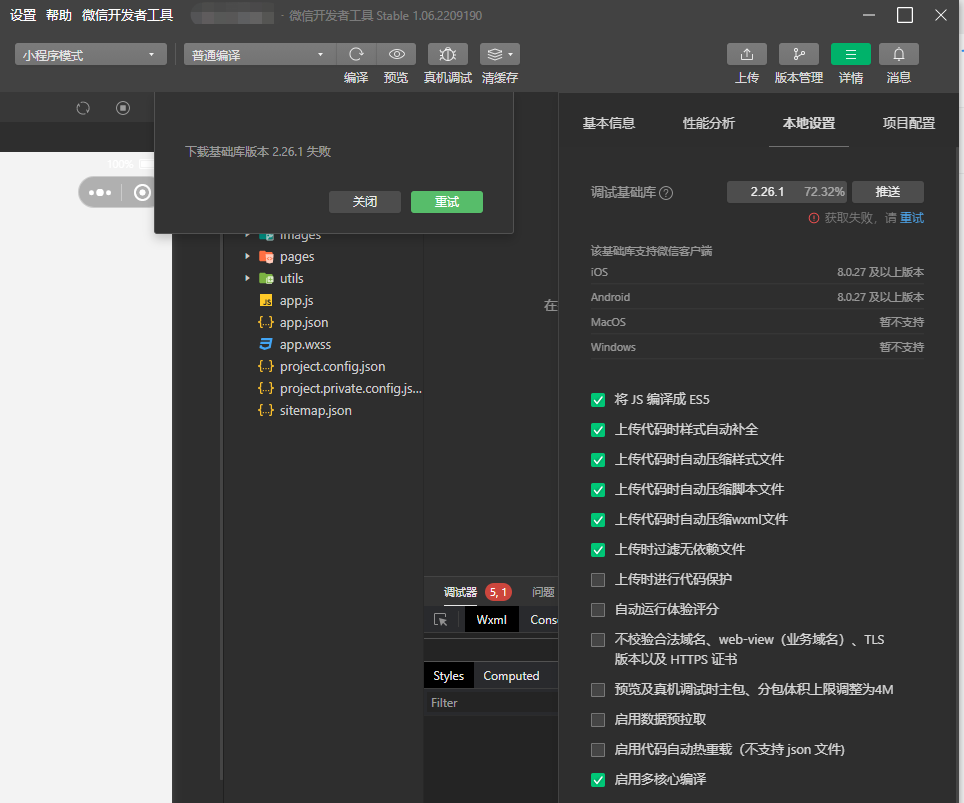964x803 pixels.
Task: Switch to the 性能分析 tab
Action: [x=709, y=123]
